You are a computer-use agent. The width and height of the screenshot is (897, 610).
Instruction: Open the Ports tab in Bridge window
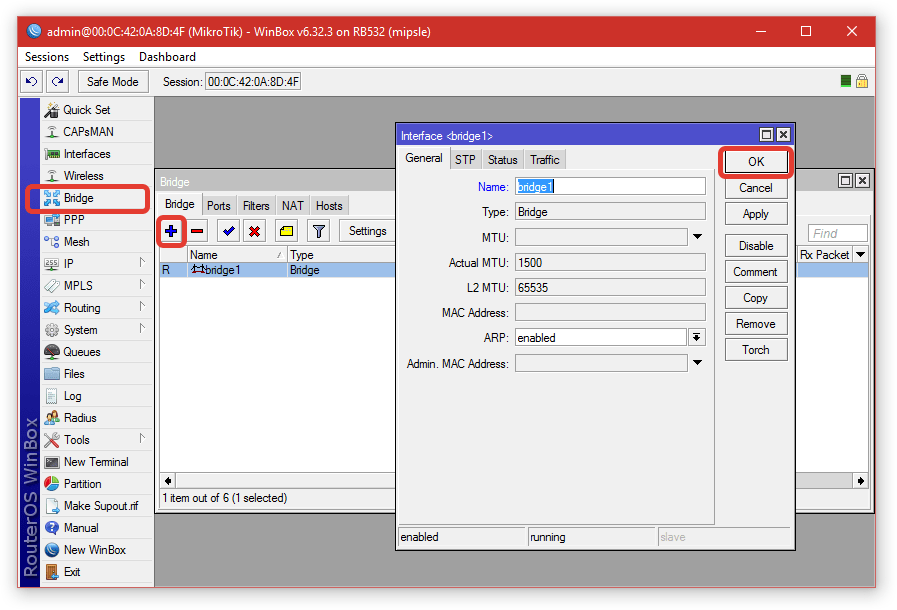coord(219,206)
